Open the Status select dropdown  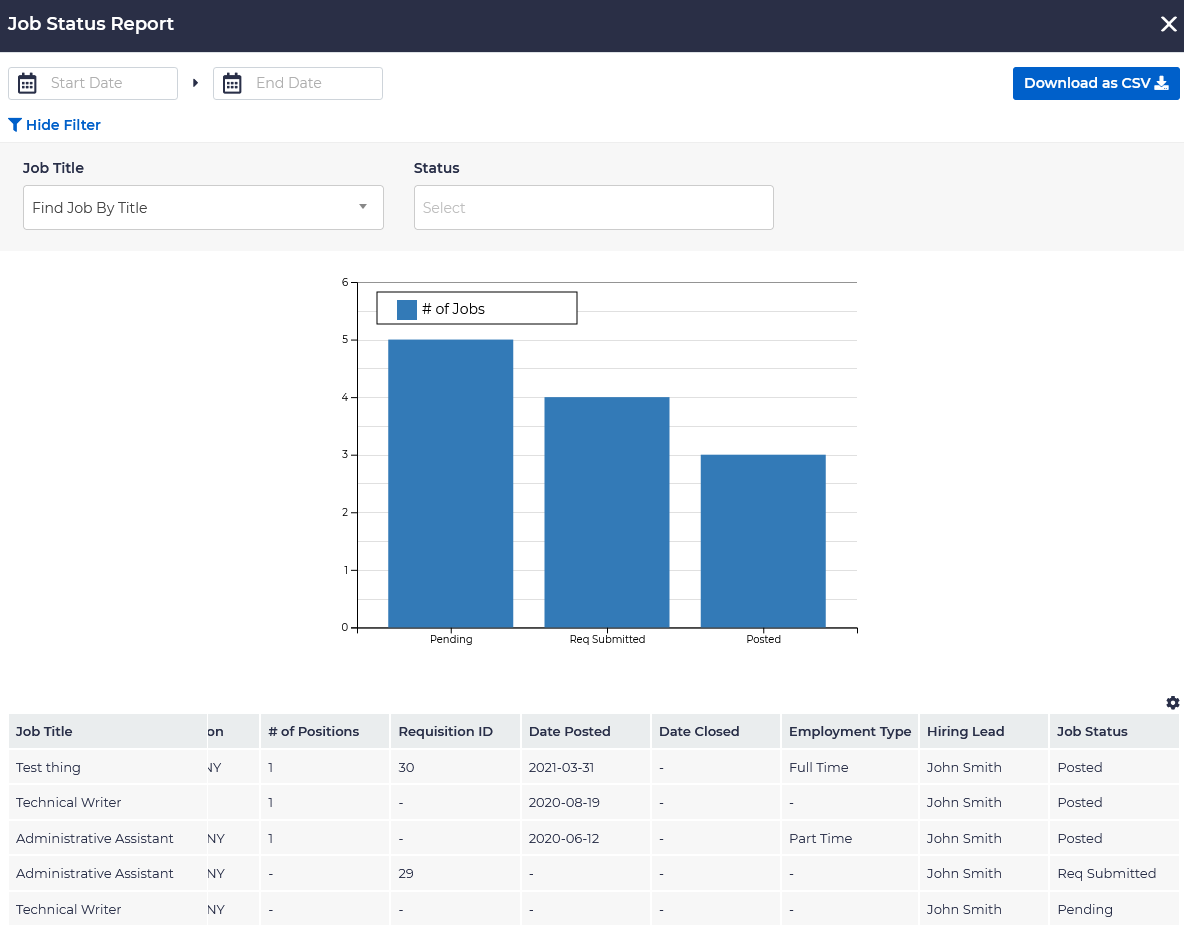[x=593, y=208]
